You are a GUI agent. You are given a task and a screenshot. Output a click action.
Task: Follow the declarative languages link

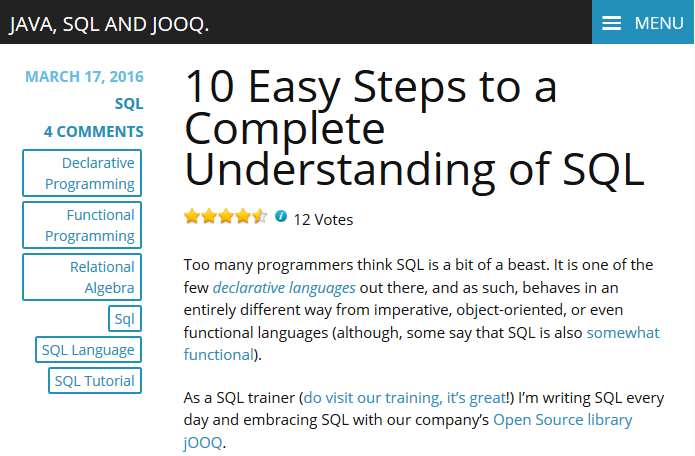pos(284,288)
